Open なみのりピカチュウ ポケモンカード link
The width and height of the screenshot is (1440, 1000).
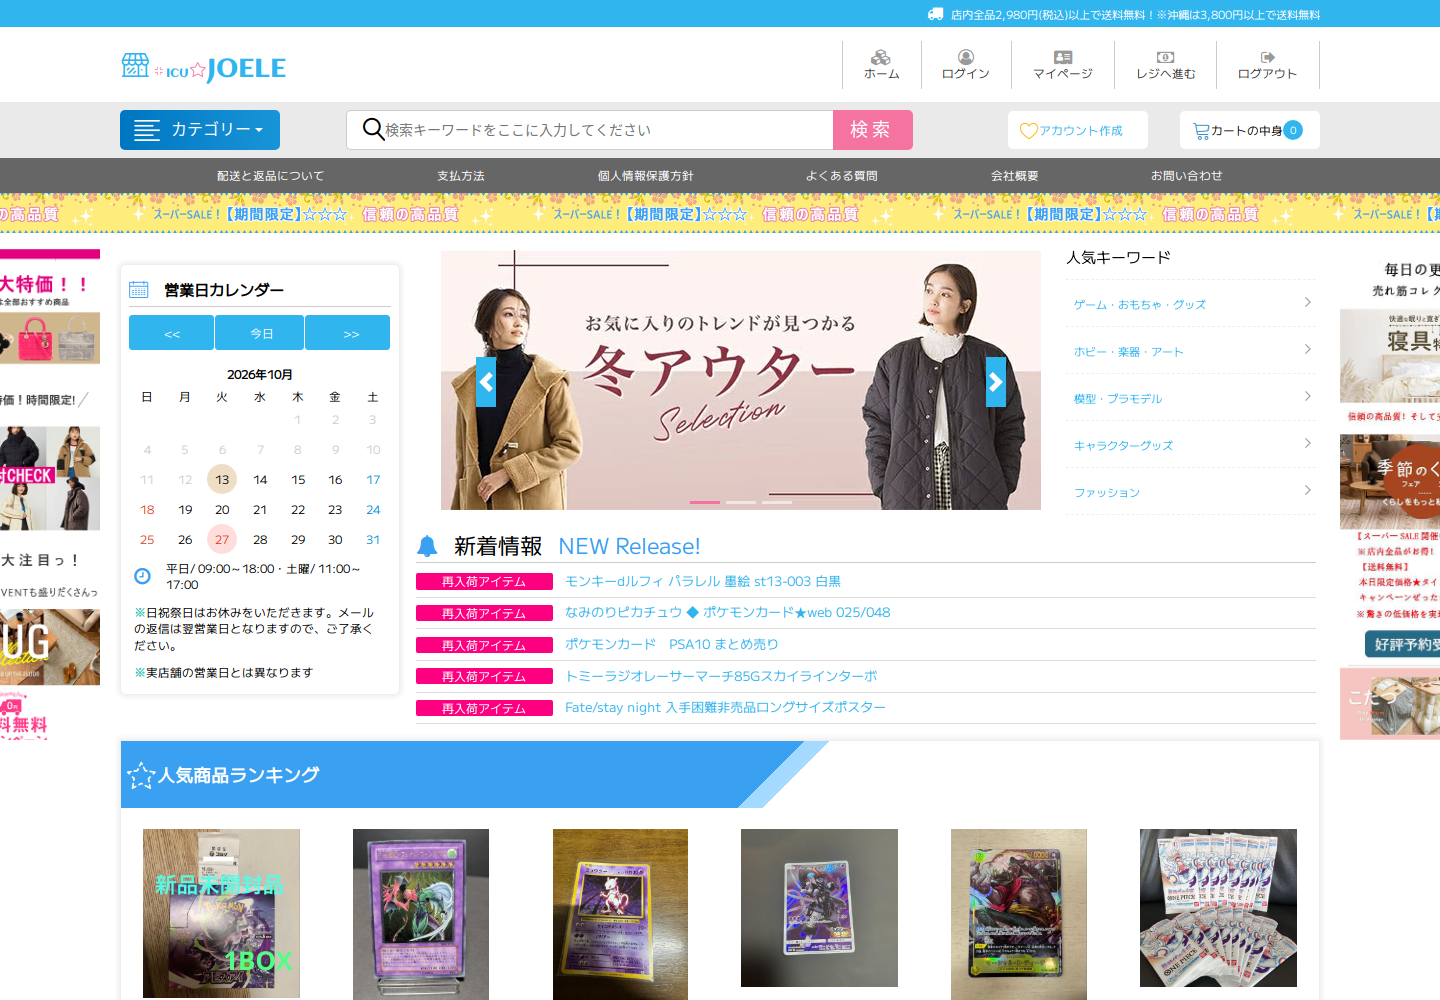[x=727, y=612]
